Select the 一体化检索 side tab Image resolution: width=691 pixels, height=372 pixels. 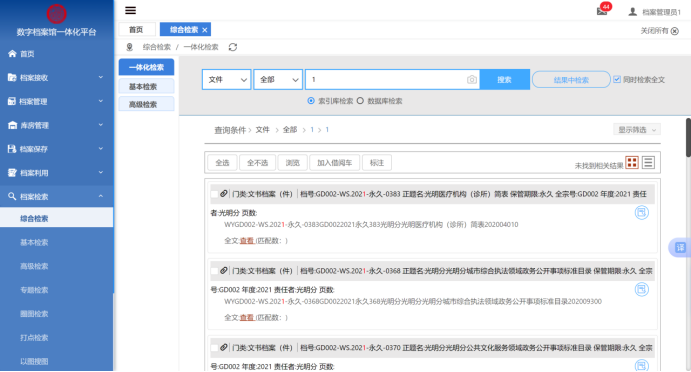click(146, 67)
